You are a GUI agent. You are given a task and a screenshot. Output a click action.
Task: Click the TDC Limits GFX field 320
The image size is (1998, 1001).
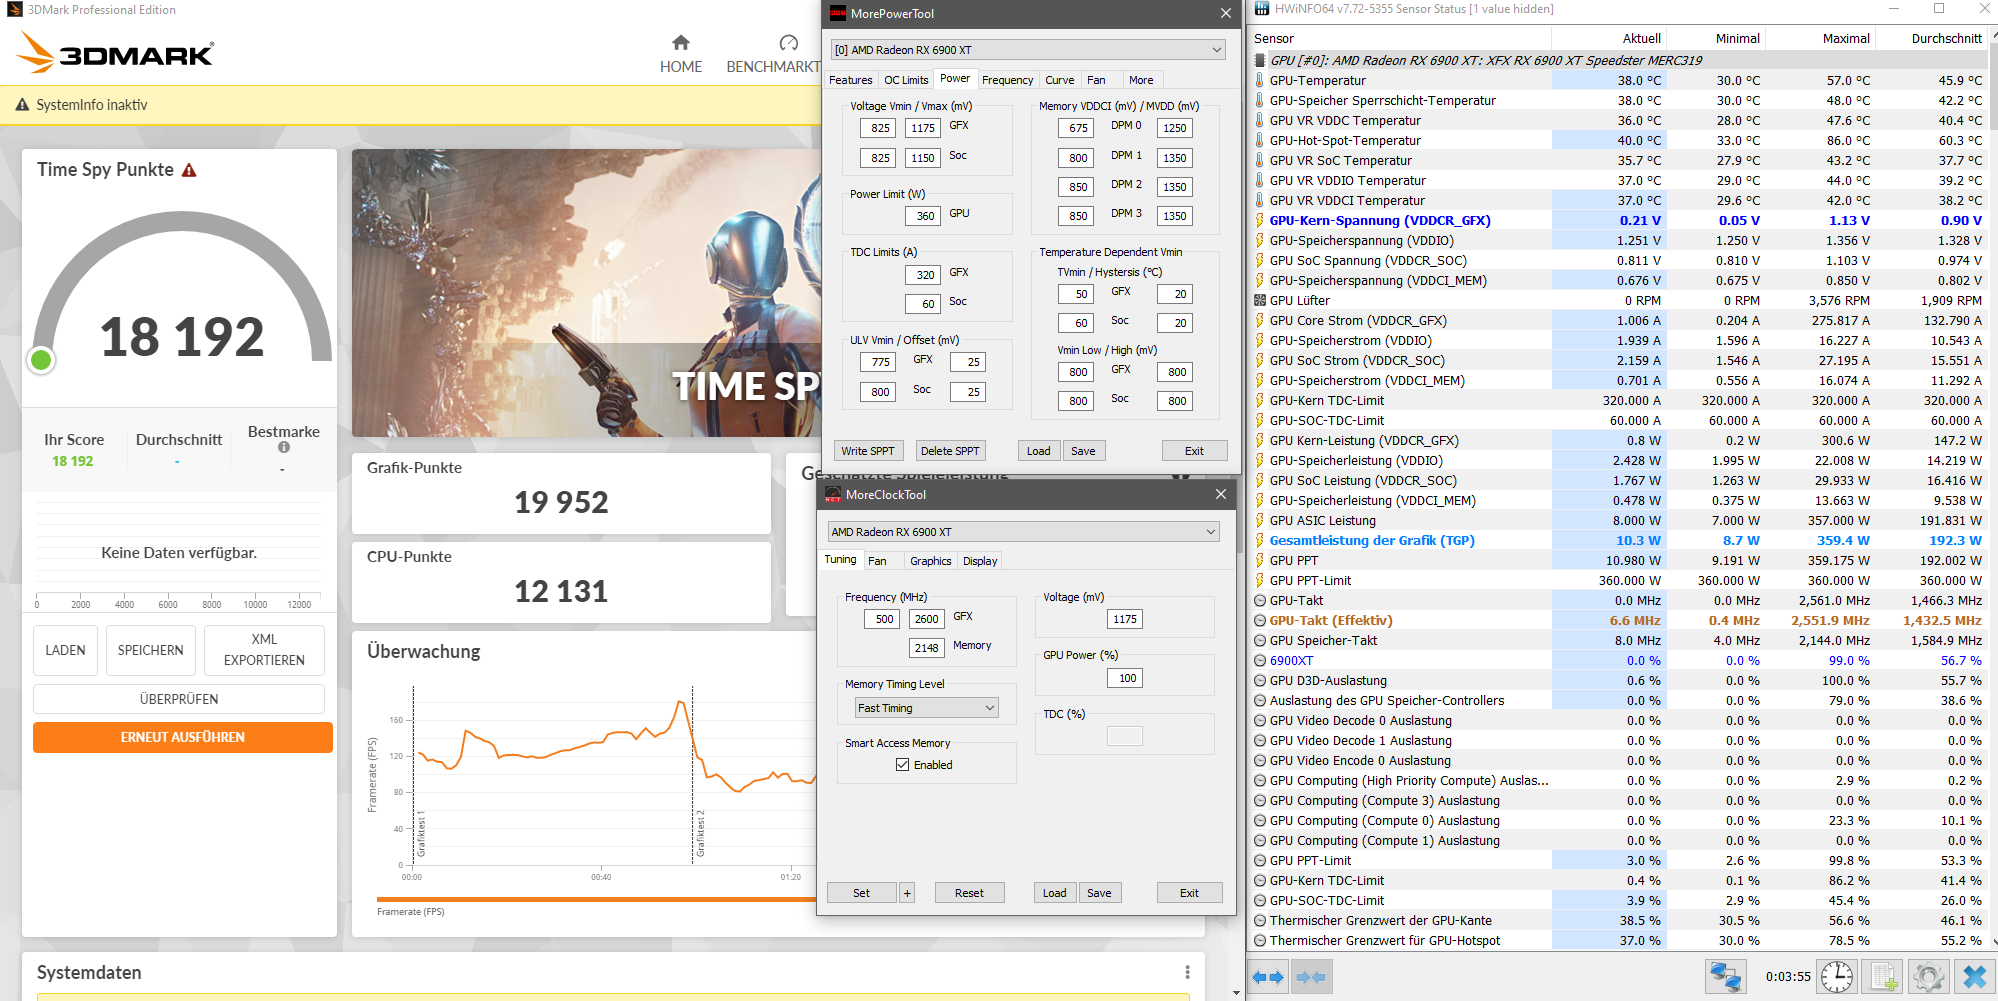click(x=924, y=275)
